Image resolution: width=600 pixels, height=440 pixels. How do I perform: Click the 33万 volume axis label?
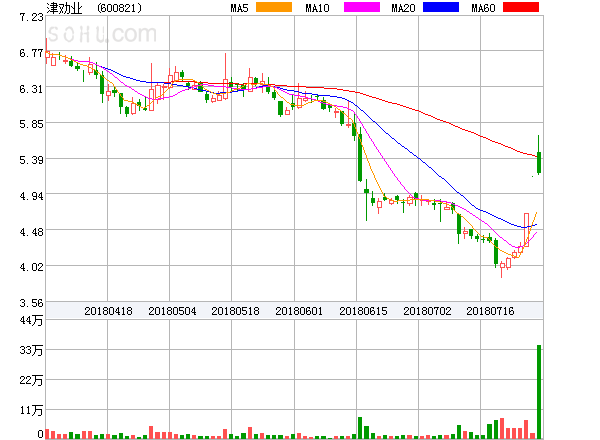pyautogui.click(x=31, y=350)
